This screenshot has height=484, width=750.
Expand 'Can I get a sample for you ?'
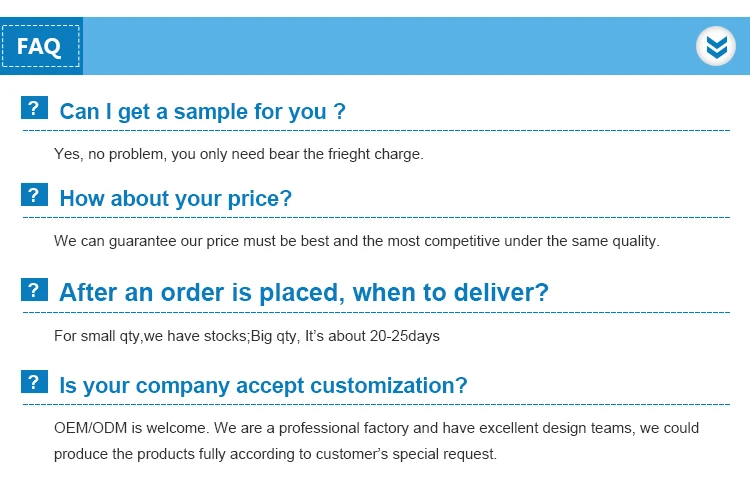(x=203, y=111)
